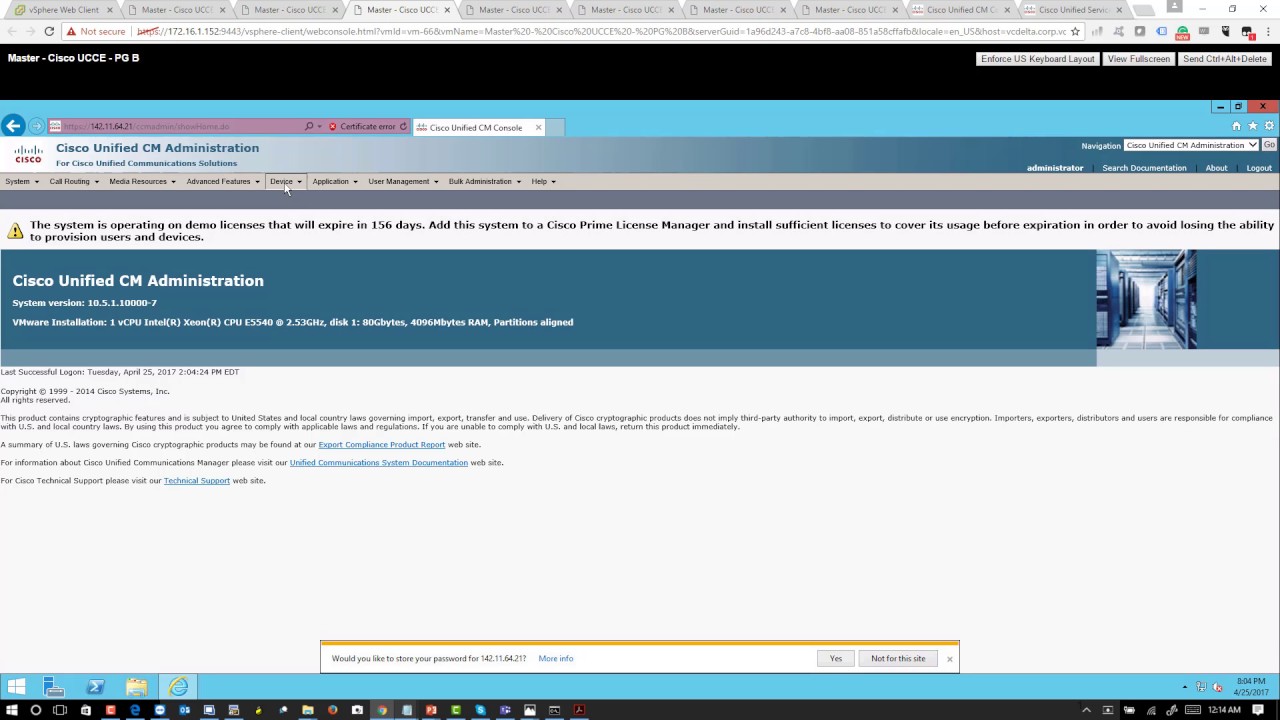Open Task View on host taskbar

click(60, 710)
